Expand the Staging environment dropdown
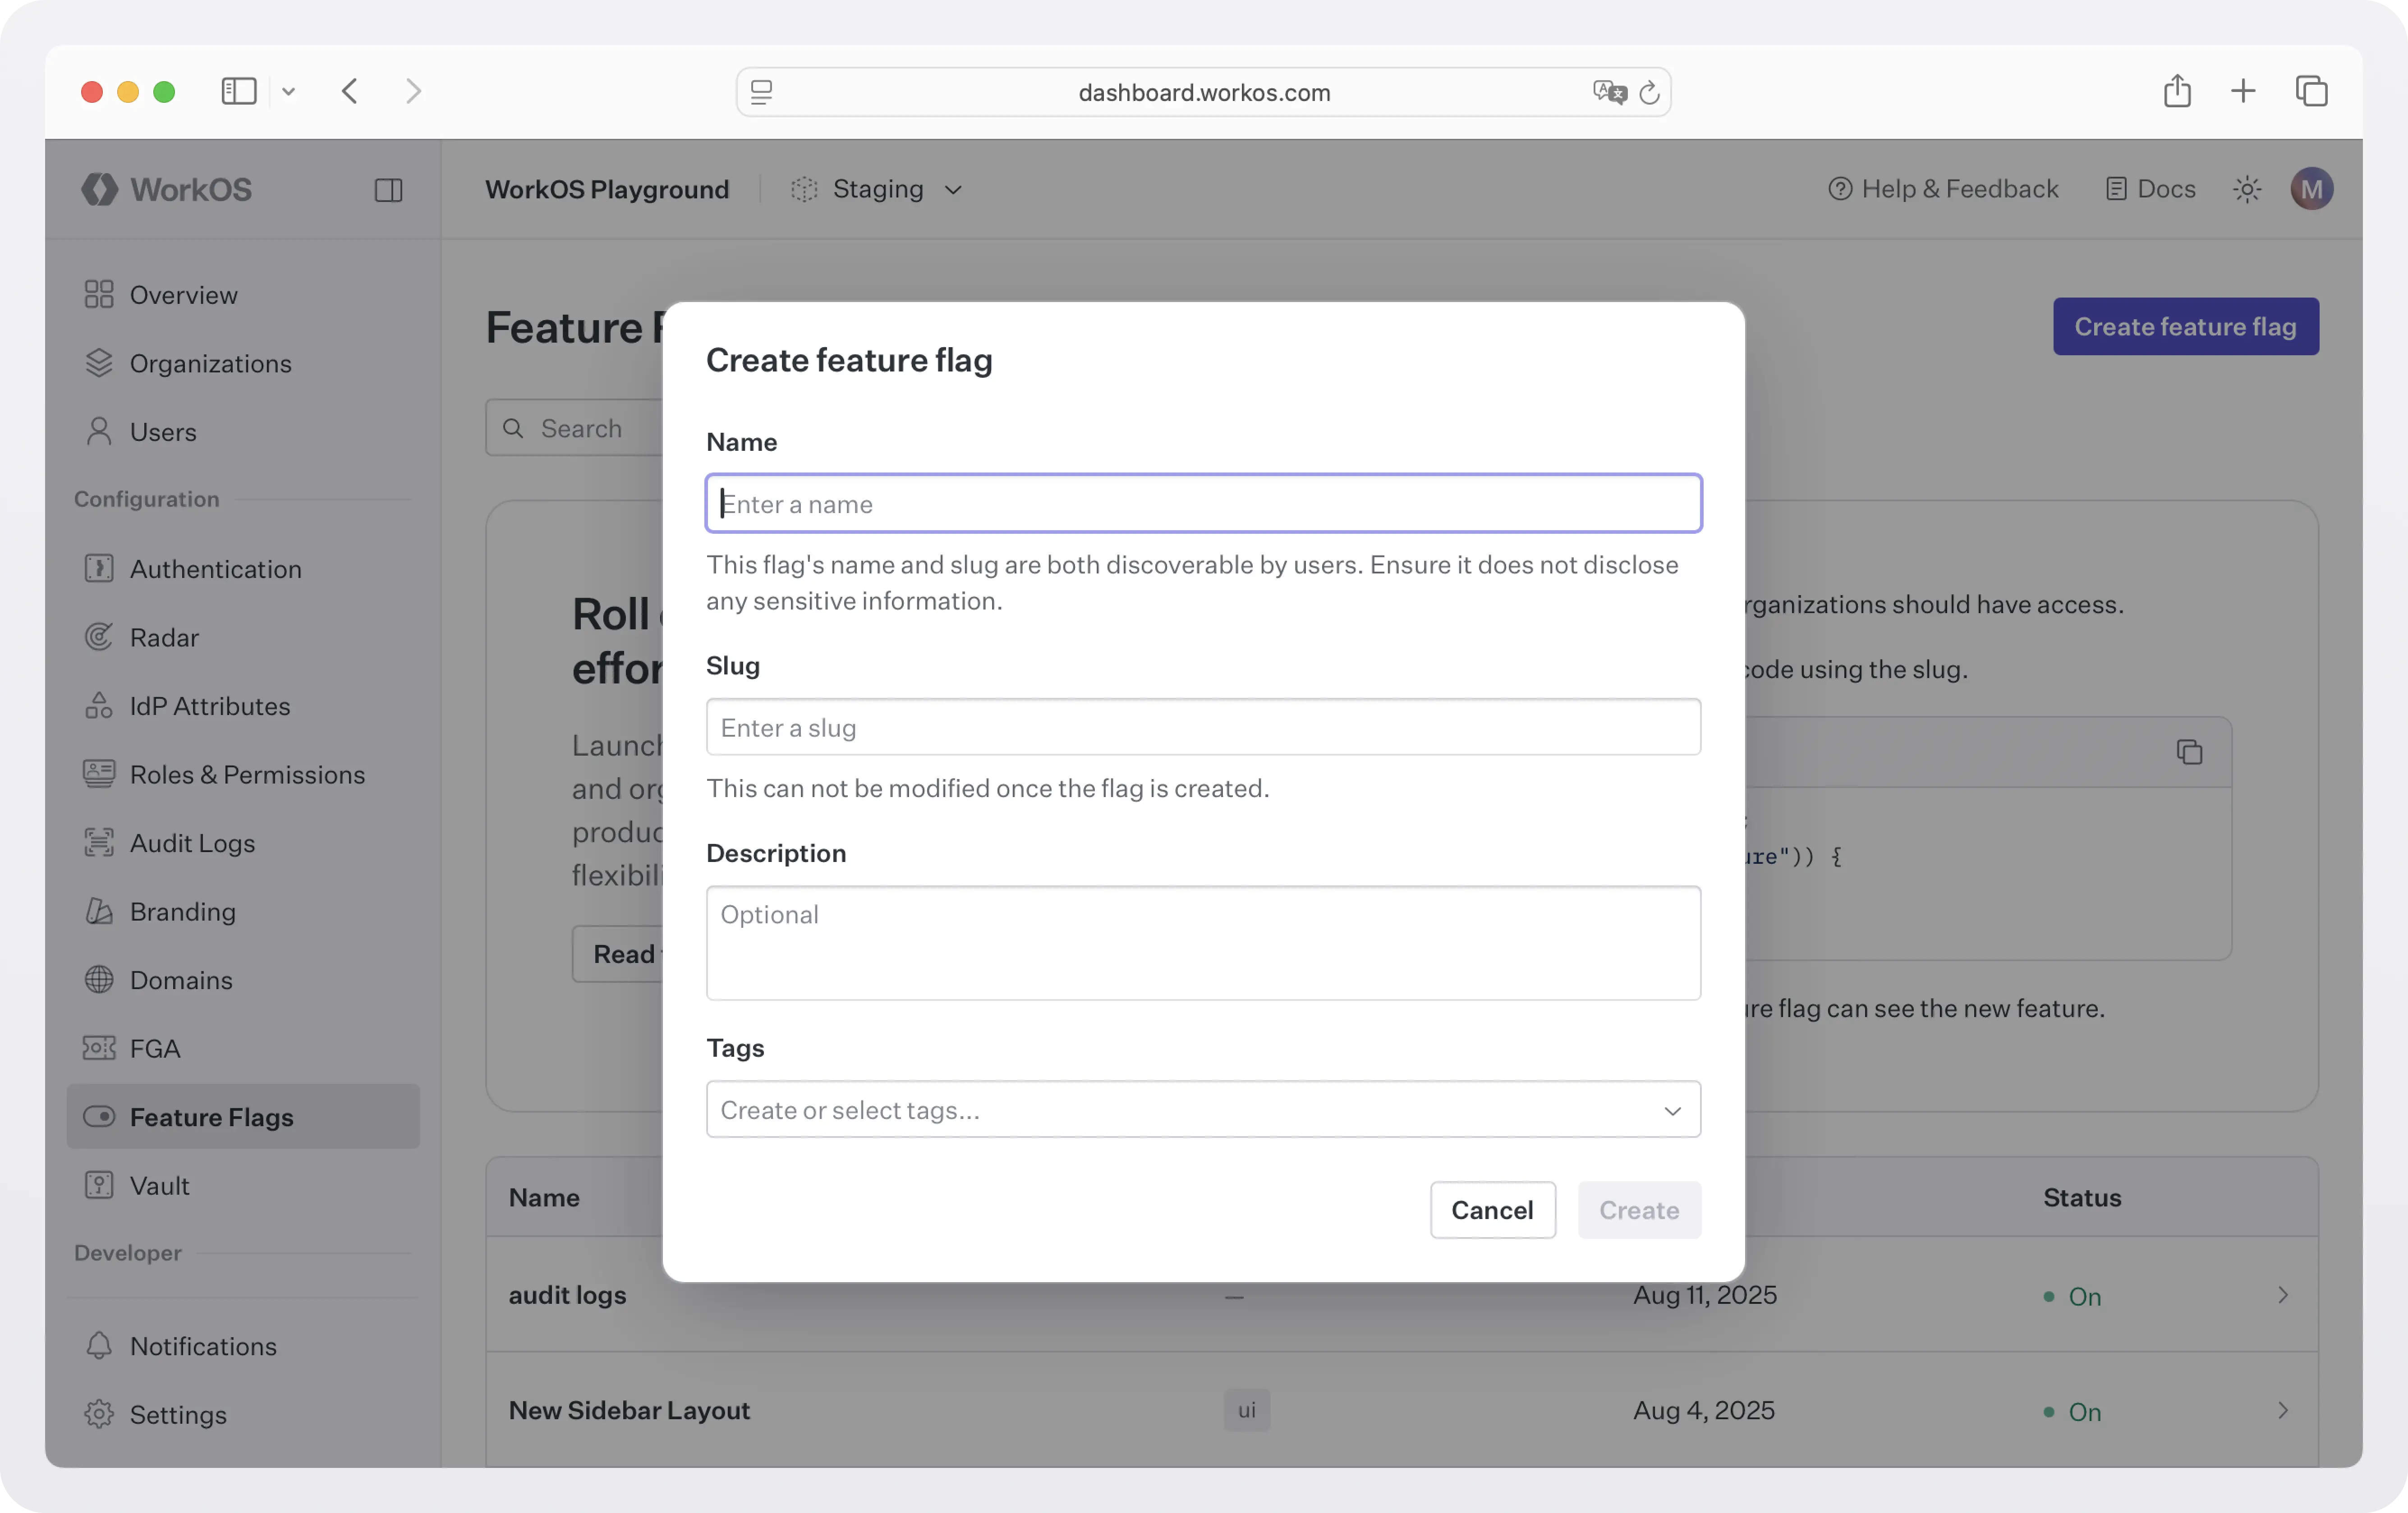2408x1513 pixels. pos(877,189)
